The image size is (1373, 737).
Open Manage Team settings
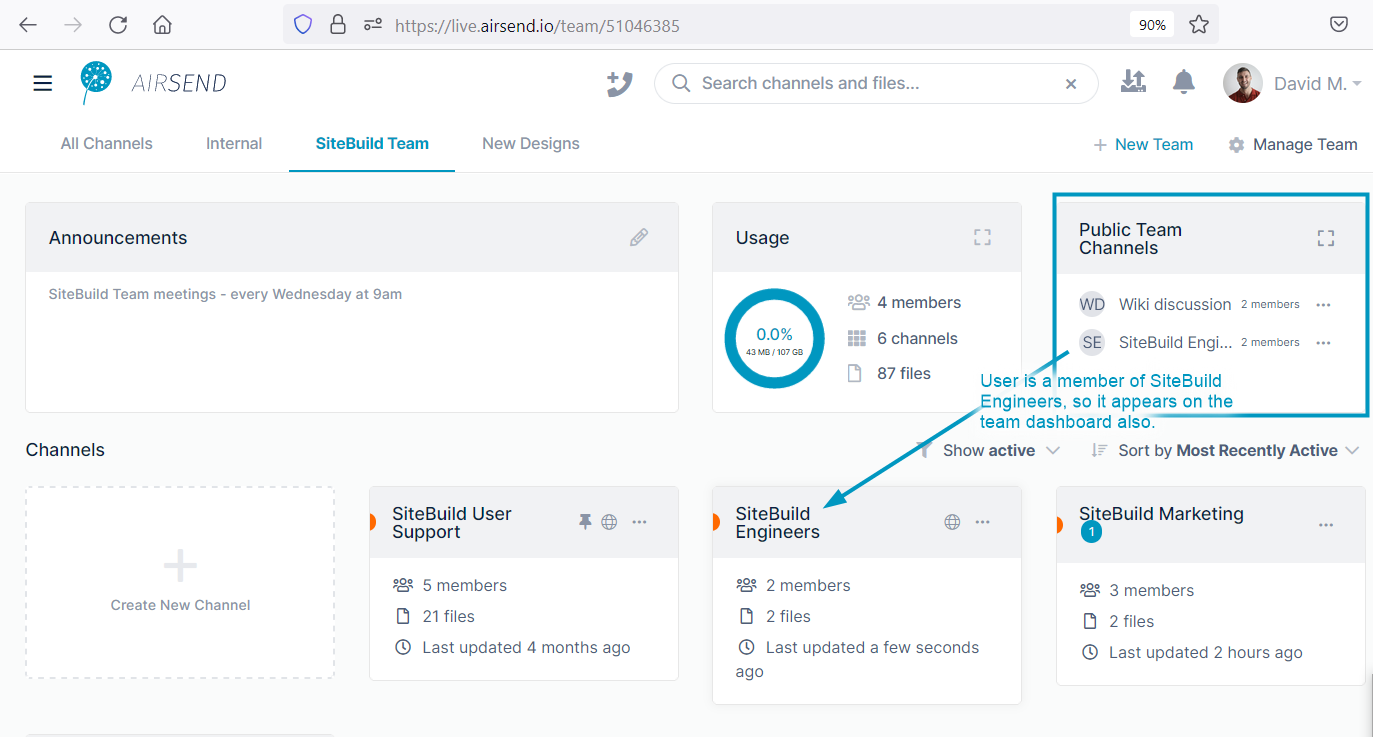click(x=1293, y=144)
